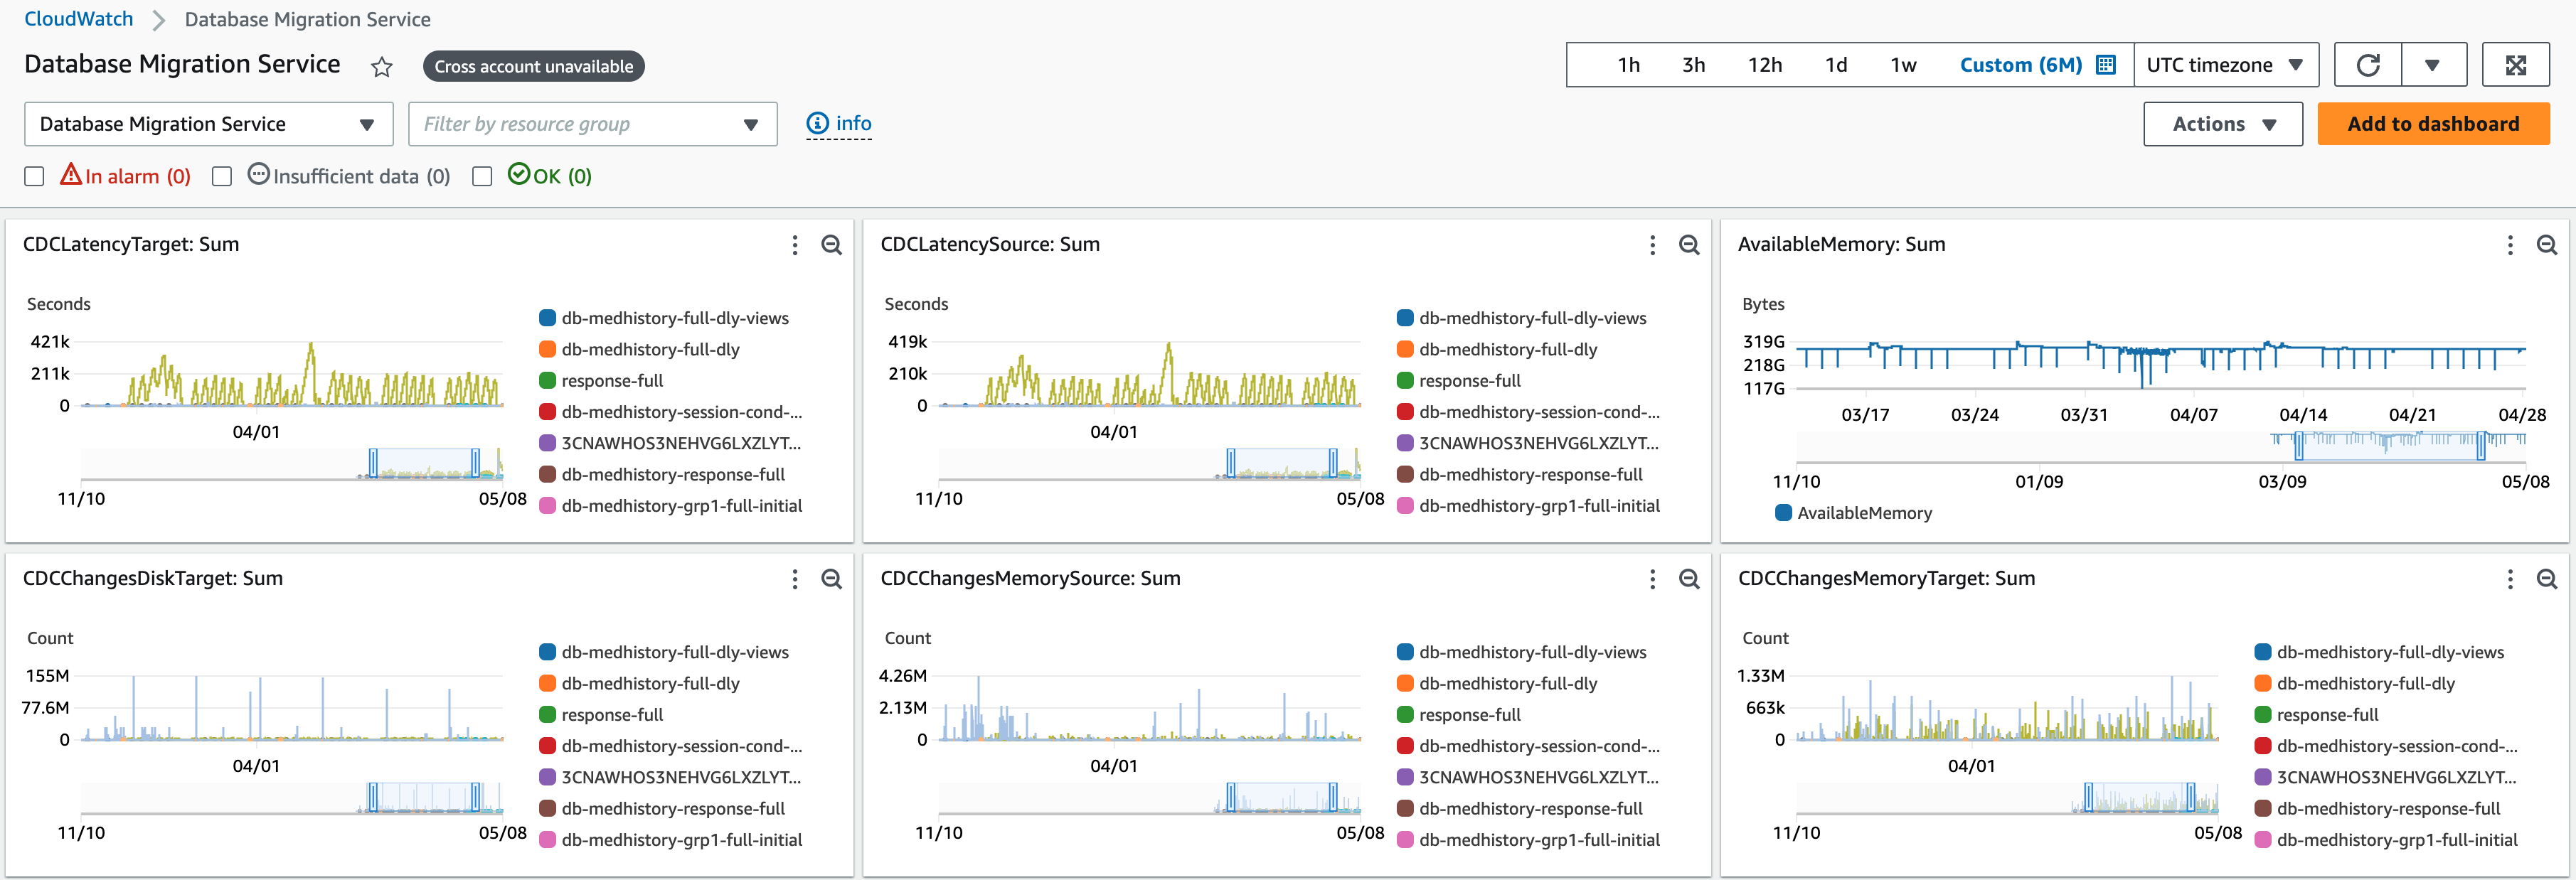Zoom the CDCChangesMemoryTarget graph magnifier
Image resolution: width=2576 pixels, height=880 pixels.
2546,579
